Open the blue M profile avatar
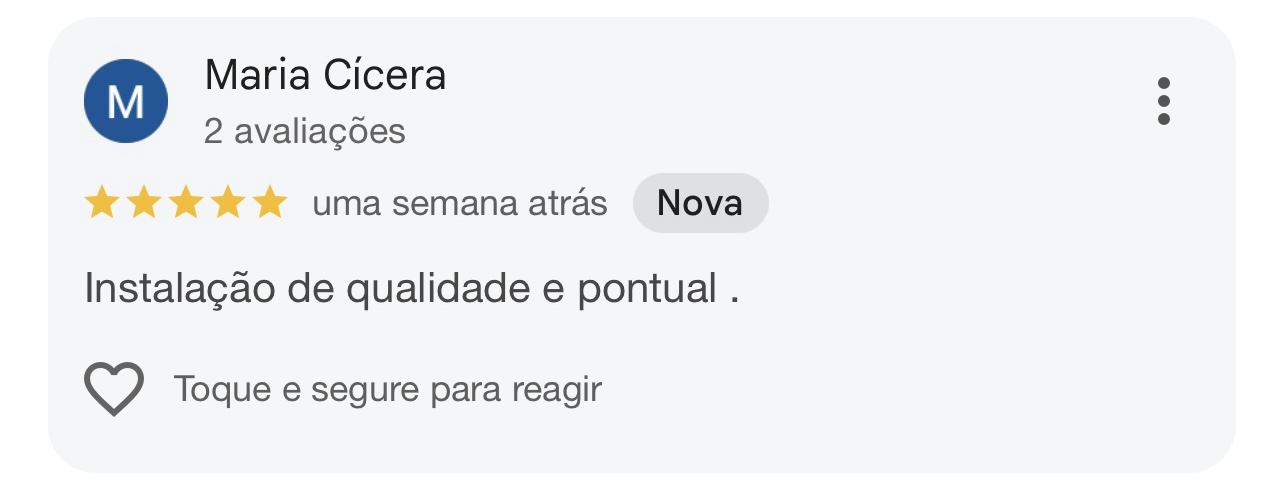Viewport: 1284px width, 487px height. (126, 101)
